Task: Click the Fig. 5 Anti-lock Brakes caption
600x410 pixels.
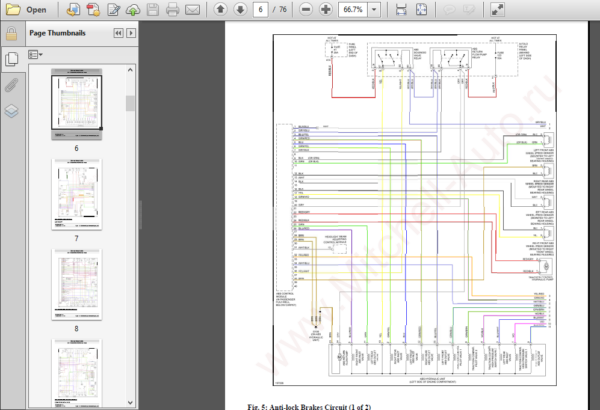Action: (309, 407)
